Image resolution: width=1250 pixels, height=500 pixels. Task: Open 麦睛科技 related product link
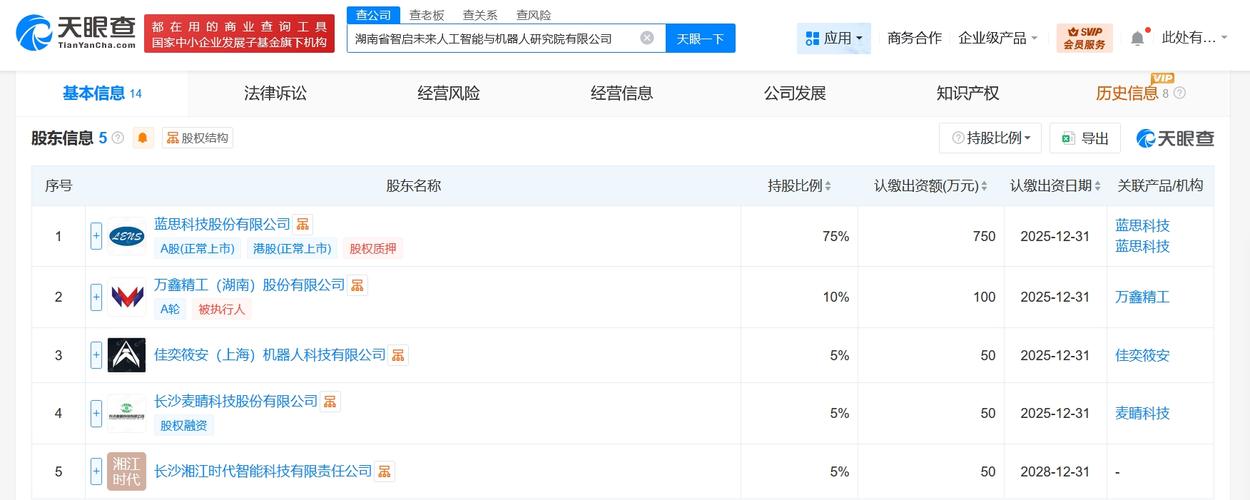pyautogui.click(x=1142, y=413)
